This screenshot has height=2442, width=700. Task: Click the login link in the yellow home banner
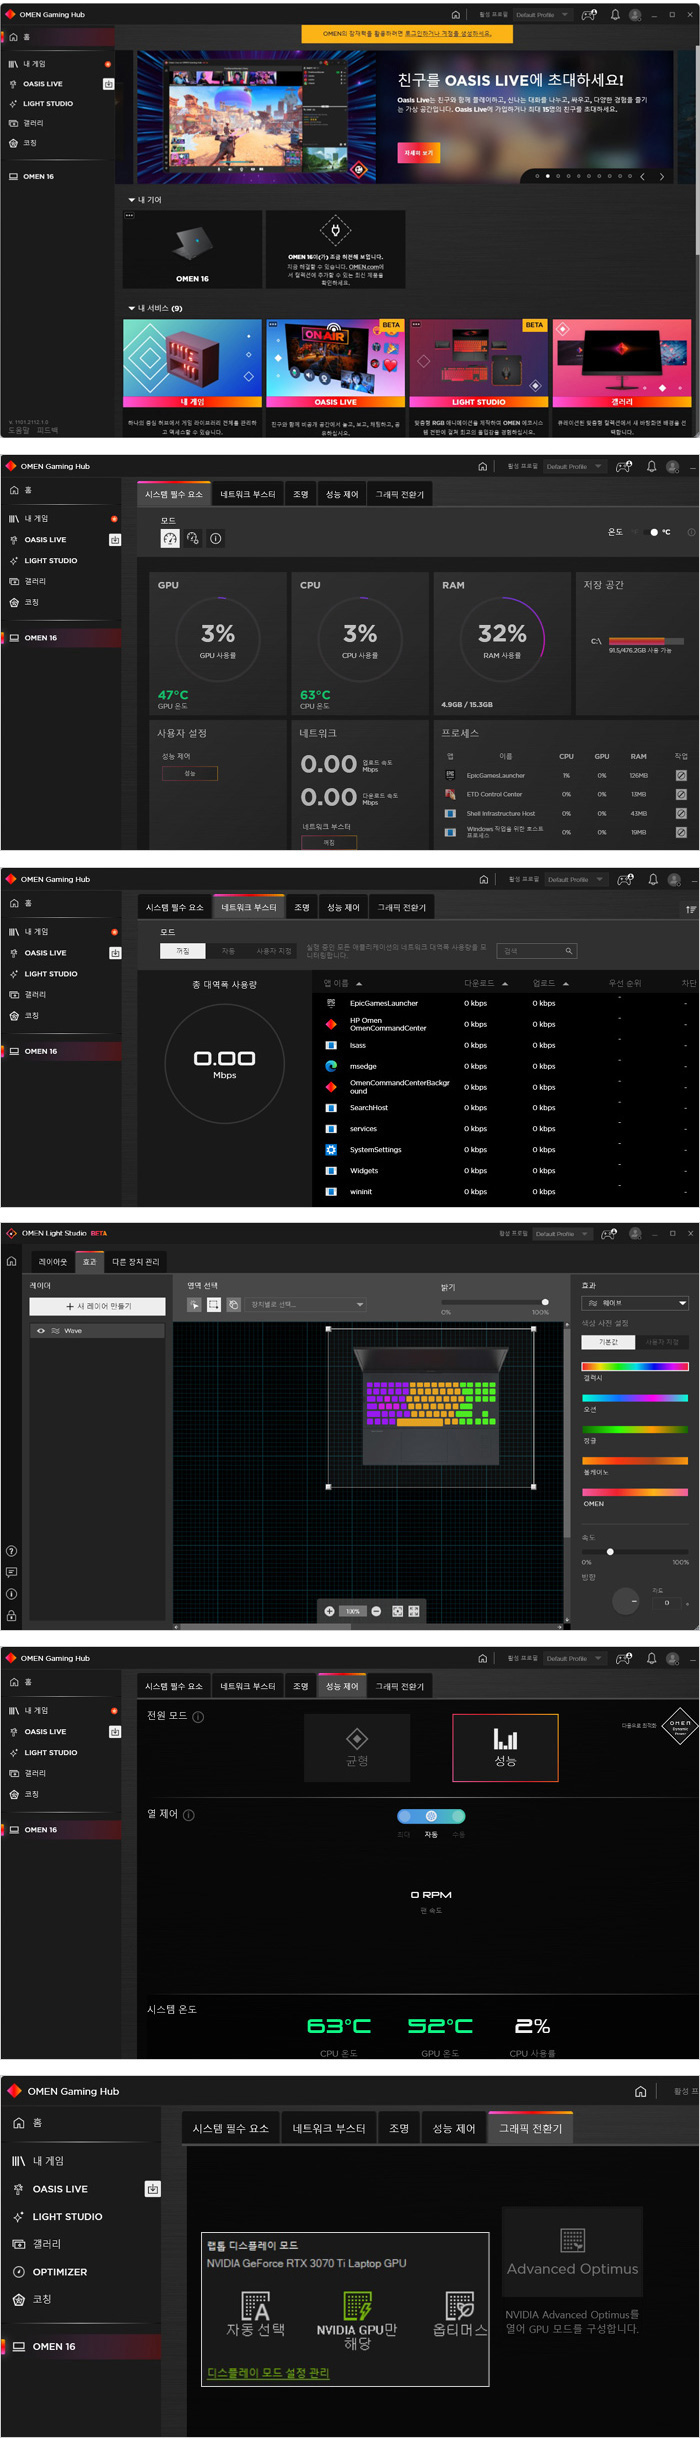click(448, 33)
